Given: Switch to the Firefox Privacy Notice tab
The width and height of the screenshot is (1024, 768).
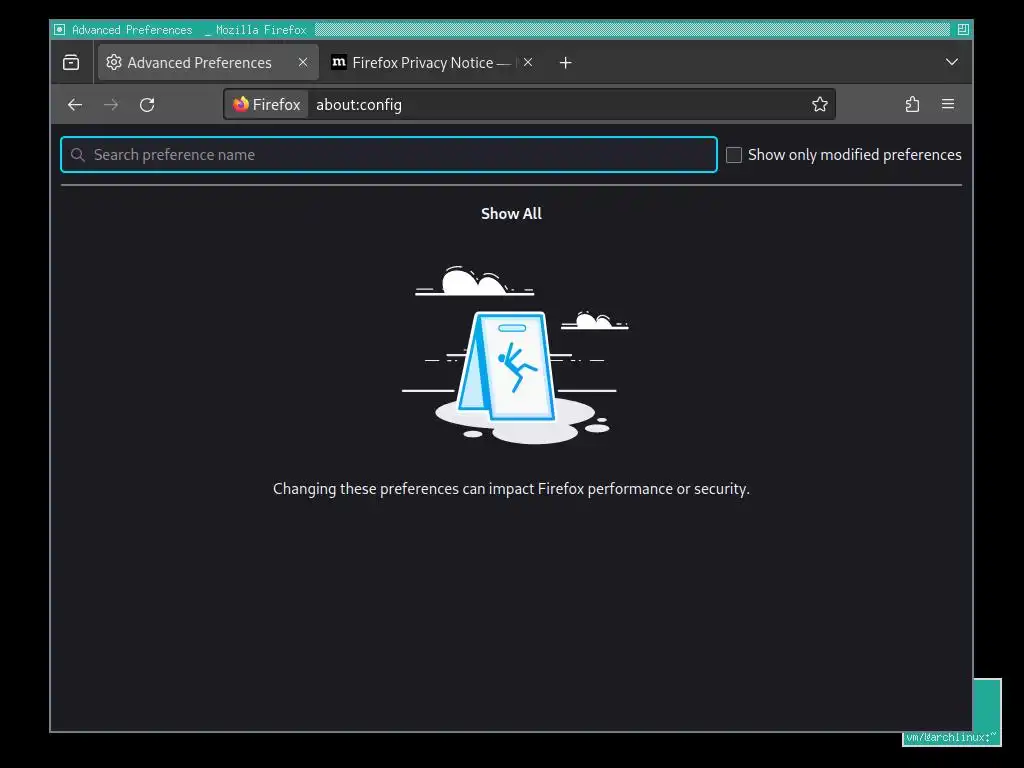Looking at the screenshot, I should [432, 63].
